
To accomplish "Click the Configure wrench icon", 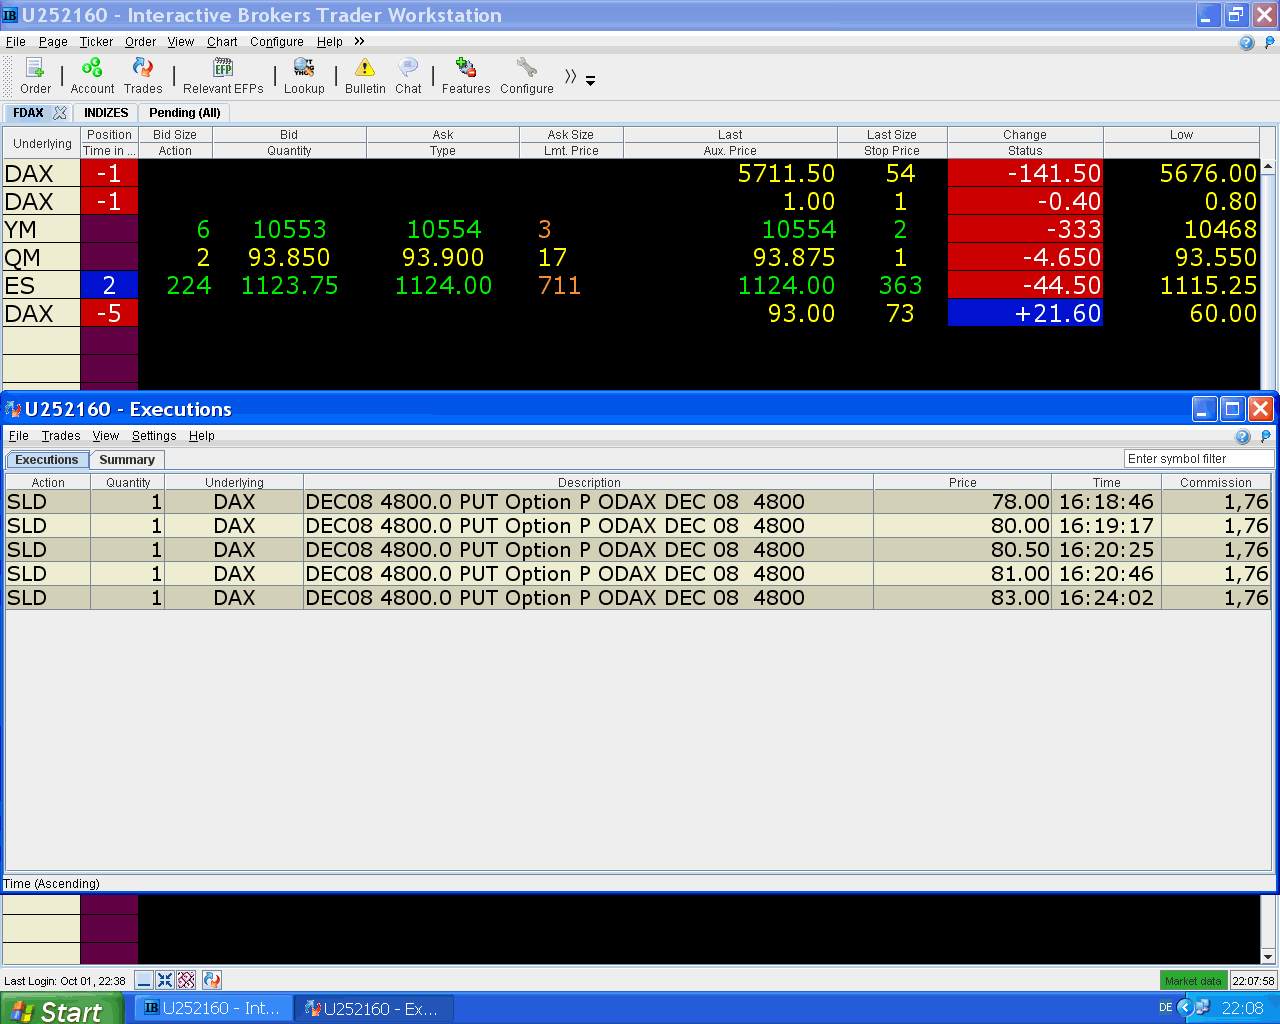I will [x=527, y=76].
